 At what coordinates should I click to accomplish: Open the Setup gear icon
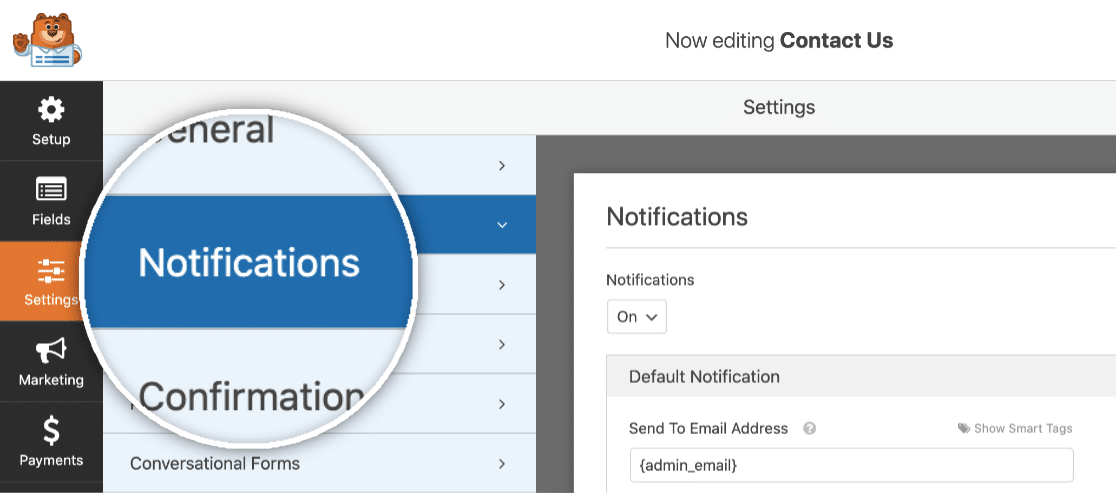pos(51,110)
